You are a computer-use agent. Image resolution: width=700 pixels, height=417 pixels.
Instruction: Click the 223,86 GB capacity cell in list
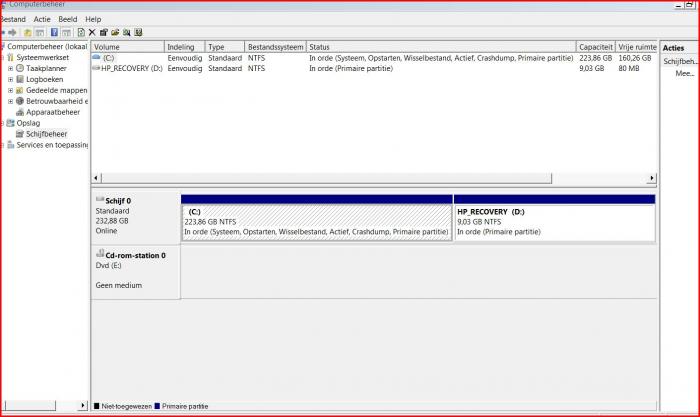[596, 58]
